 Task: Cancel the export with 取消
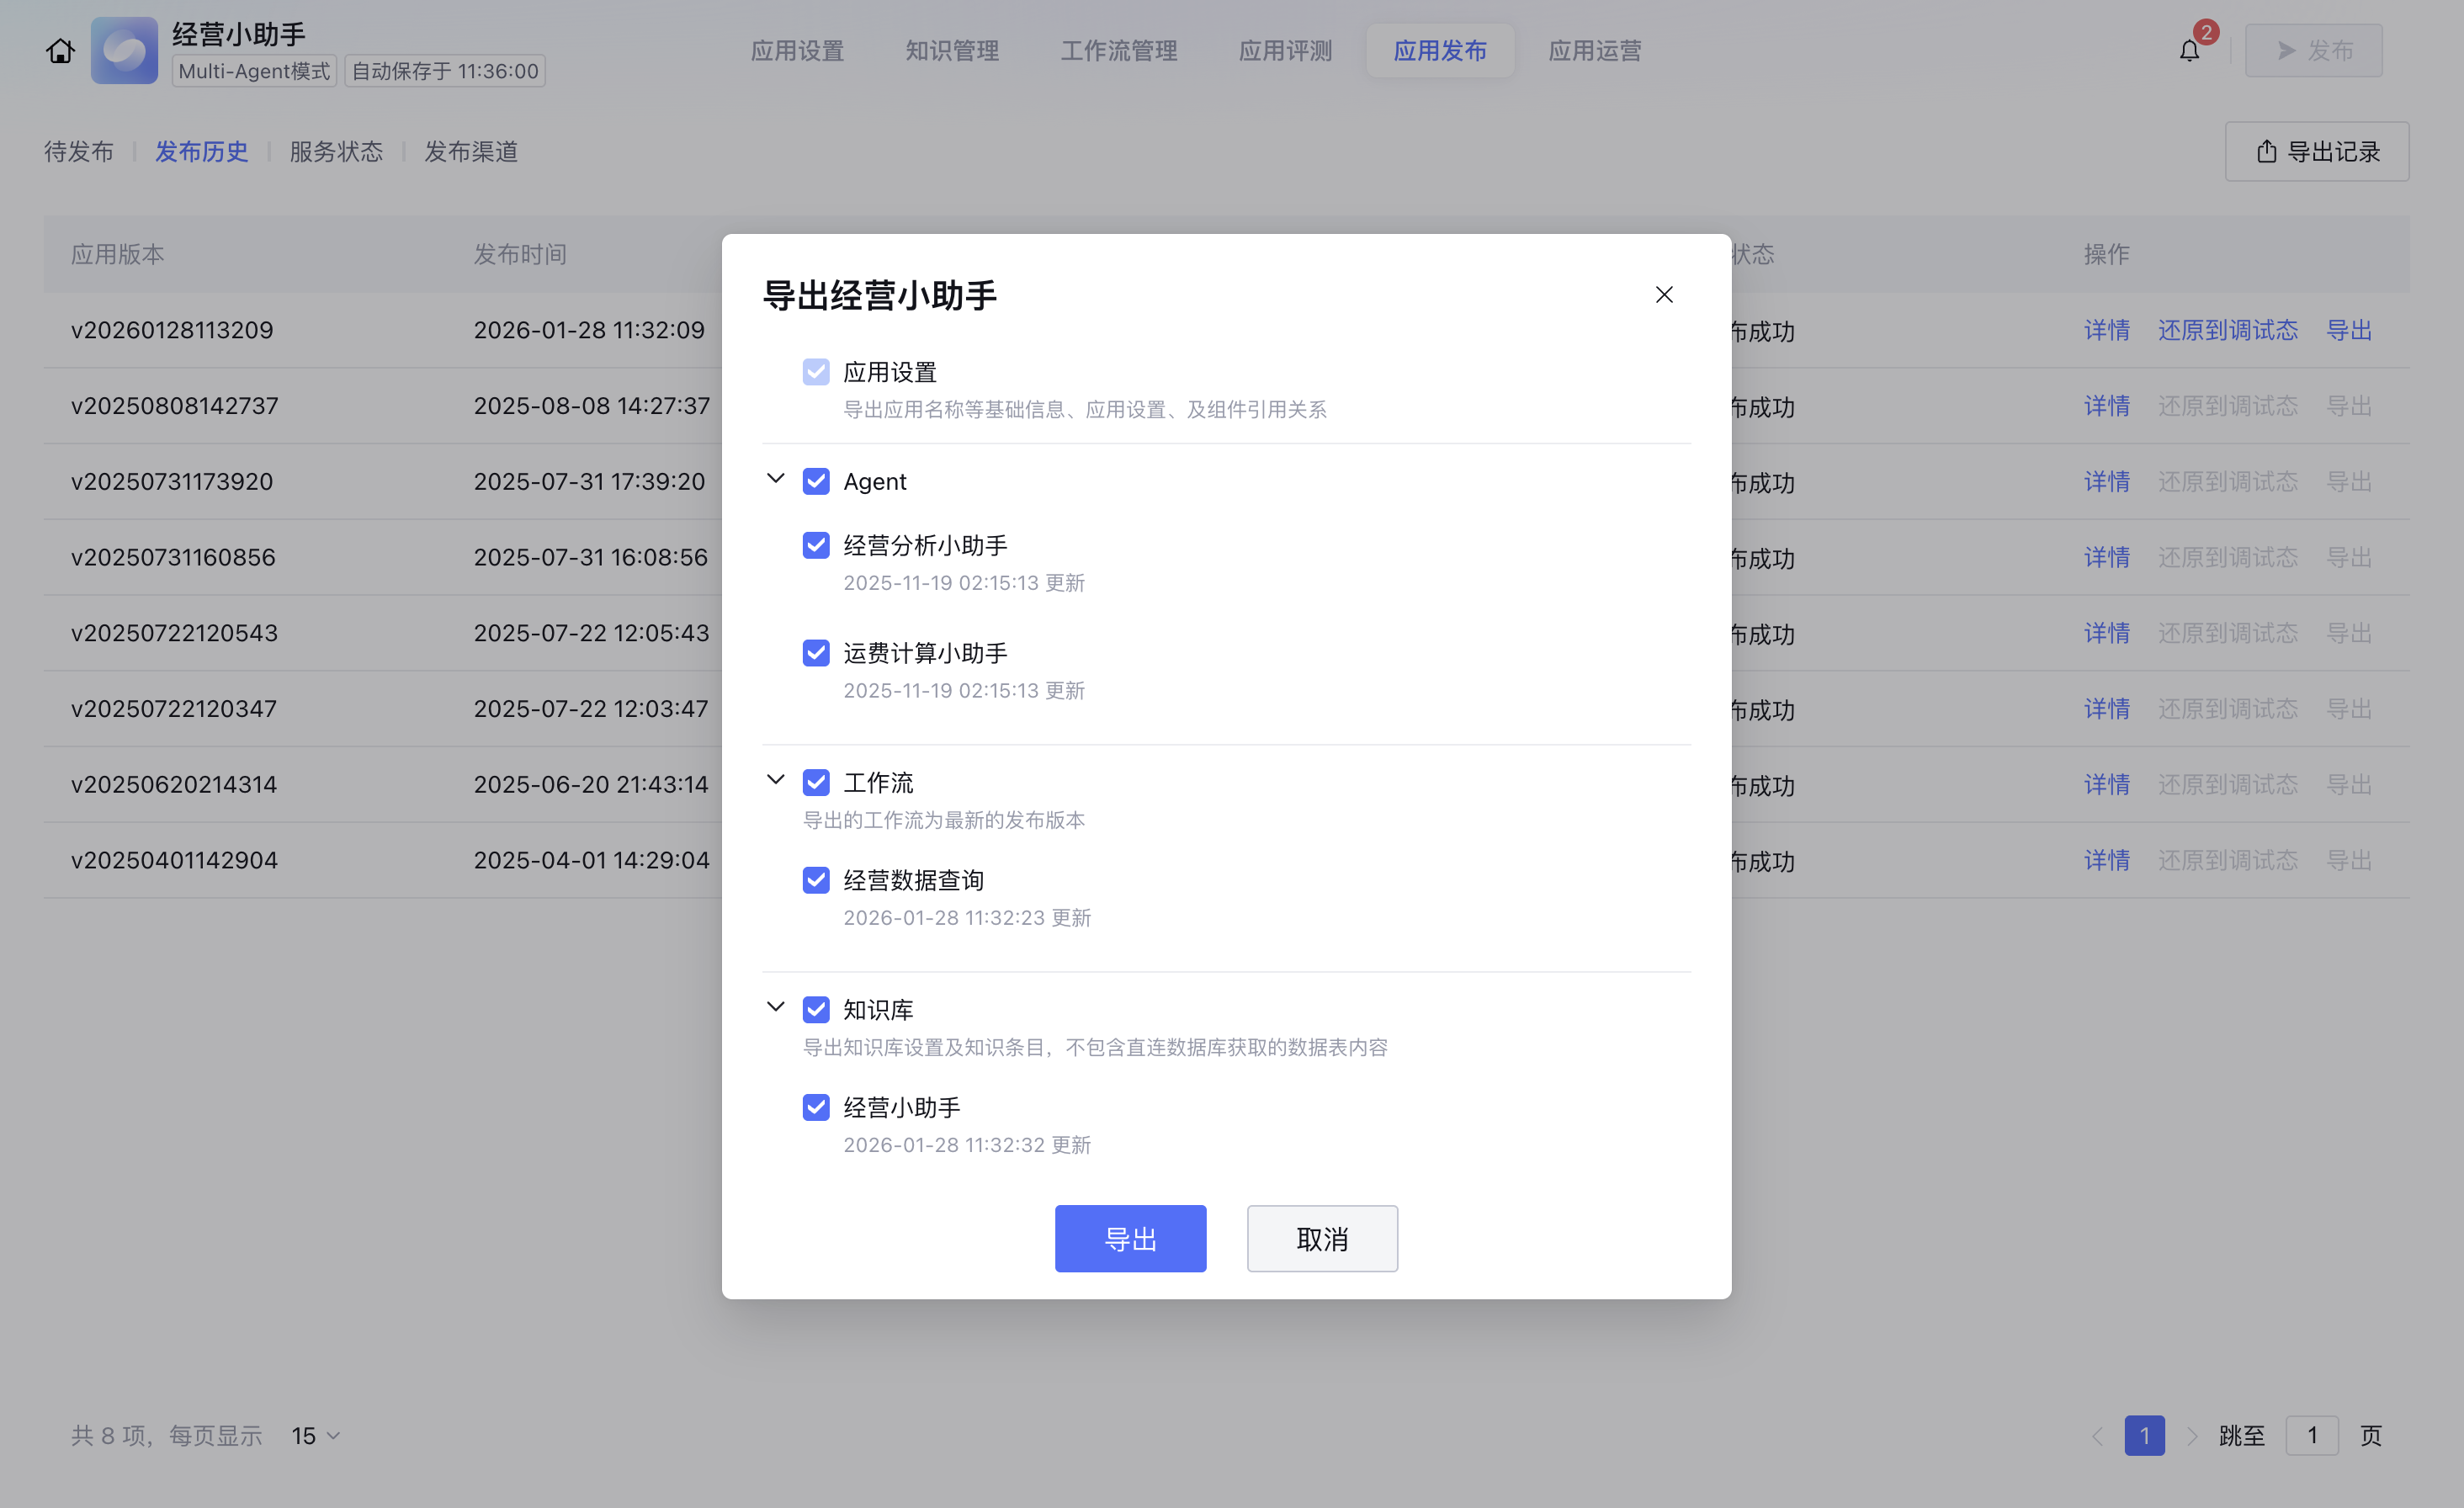pos(1322,1239)
